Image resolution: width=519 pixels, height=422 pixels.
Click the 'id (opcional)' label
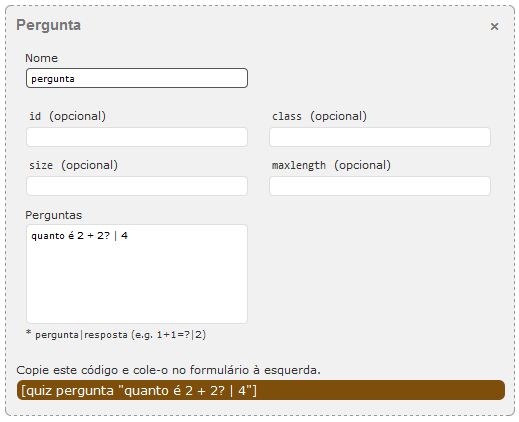pos(67,116)
